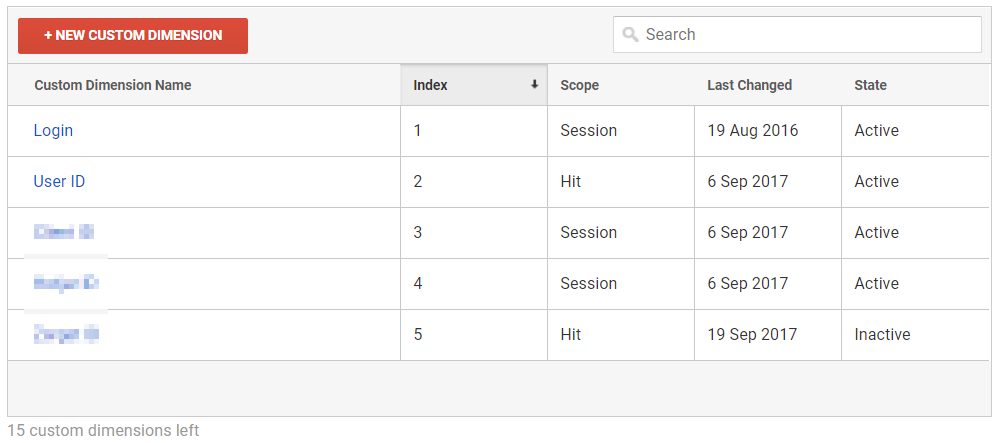Open the blurred dimension at index 3

64,233
